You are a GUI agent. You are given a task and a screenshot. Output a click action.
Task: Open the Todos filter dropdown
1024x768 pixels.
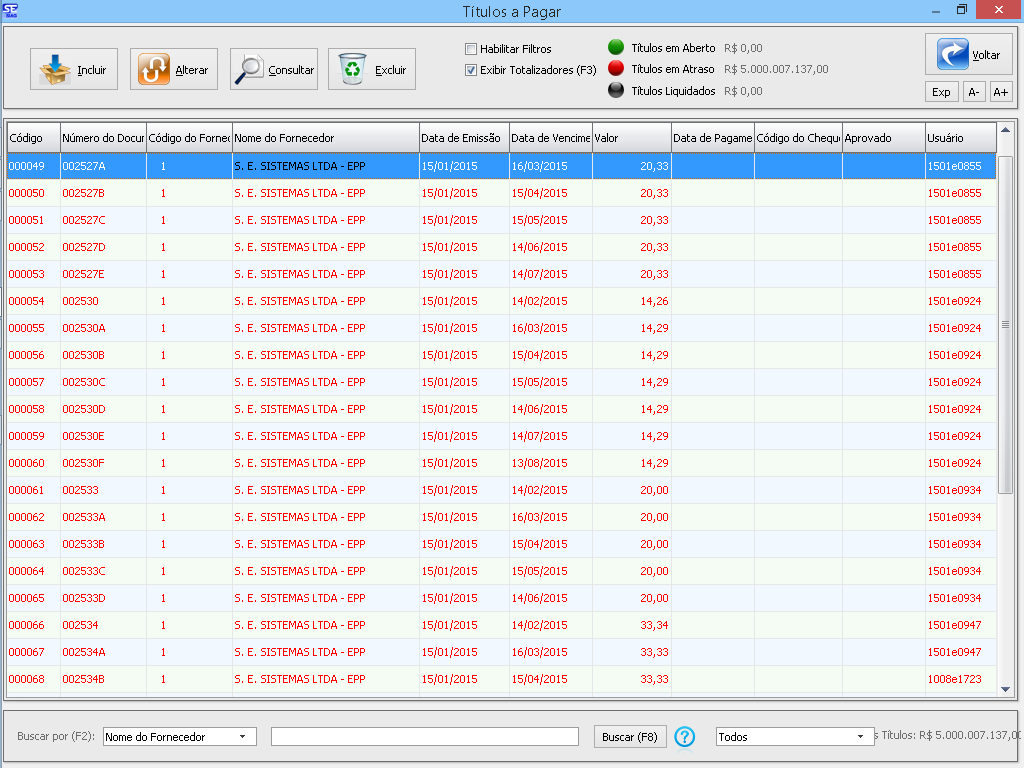click(x=860, y=737)
